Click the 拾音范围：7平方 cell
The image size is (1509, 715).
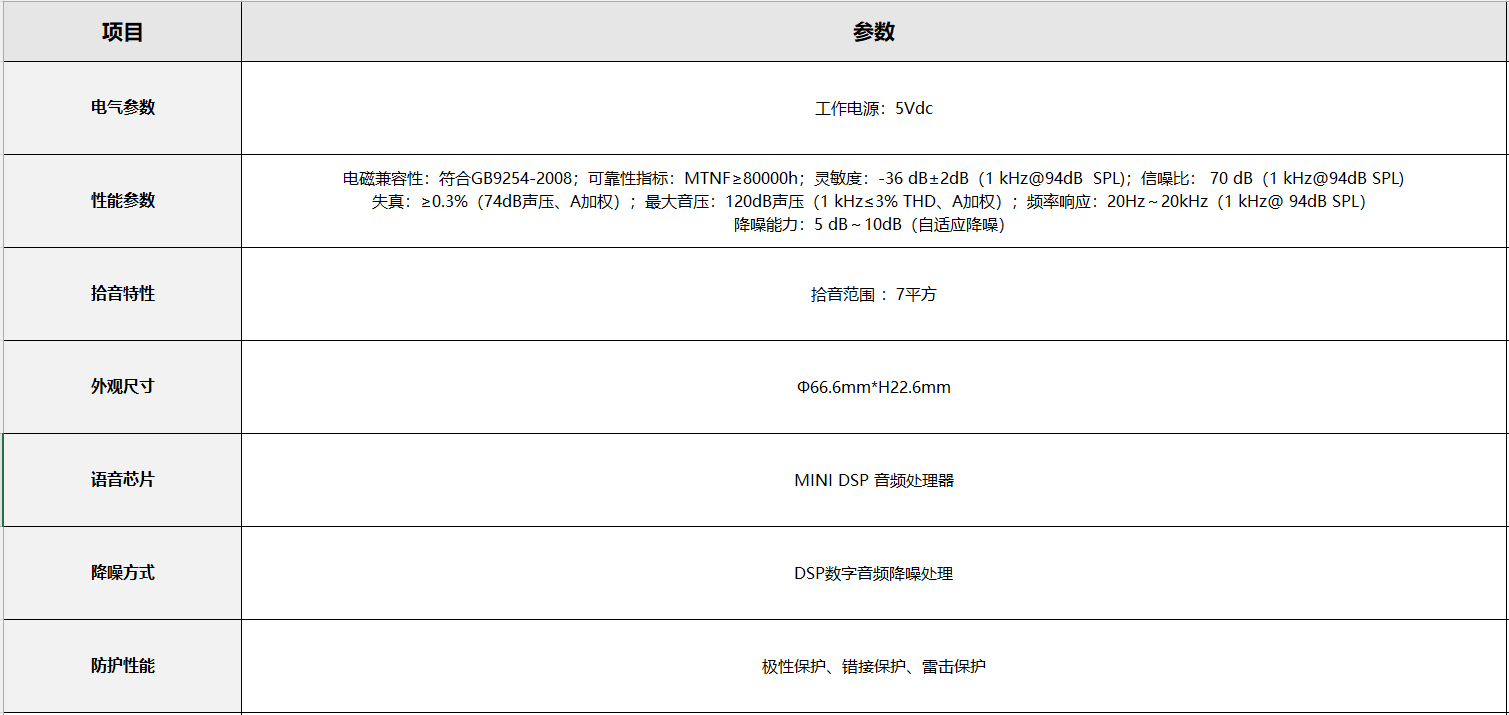873,294
